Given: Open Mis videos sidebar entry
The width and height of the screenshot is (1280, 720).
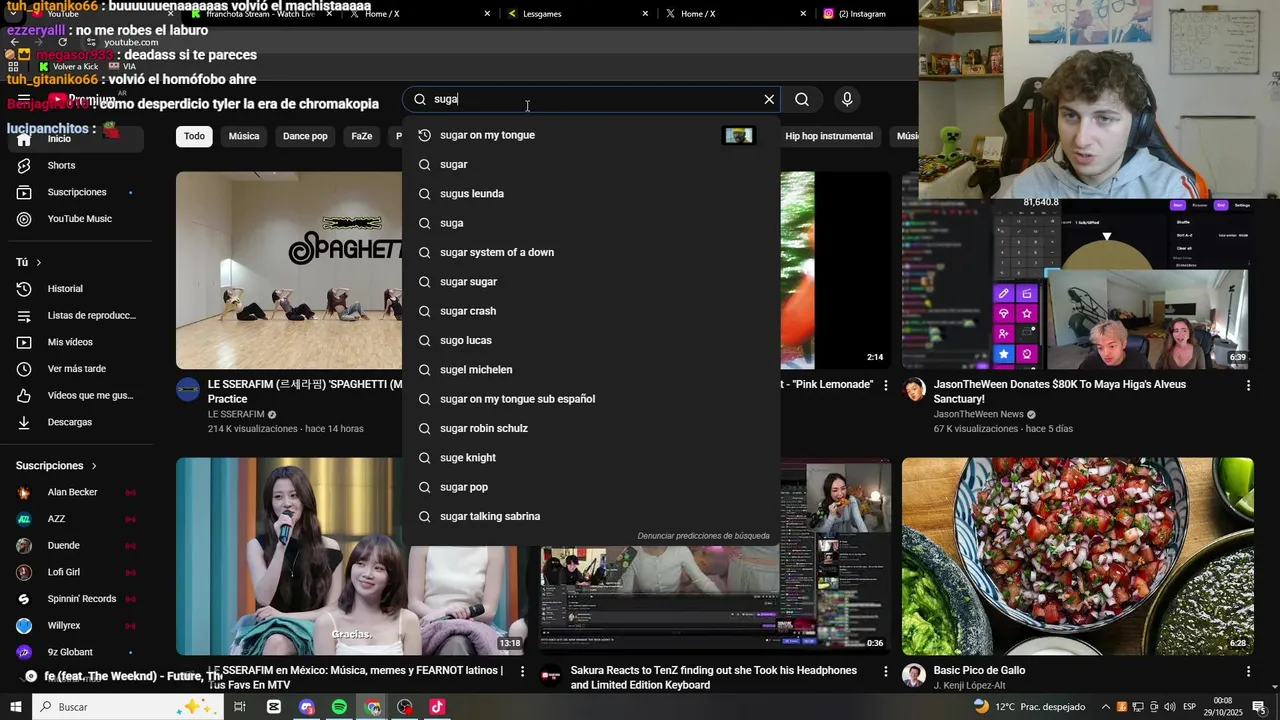Looking at the screenshot, I should (76, 342).
